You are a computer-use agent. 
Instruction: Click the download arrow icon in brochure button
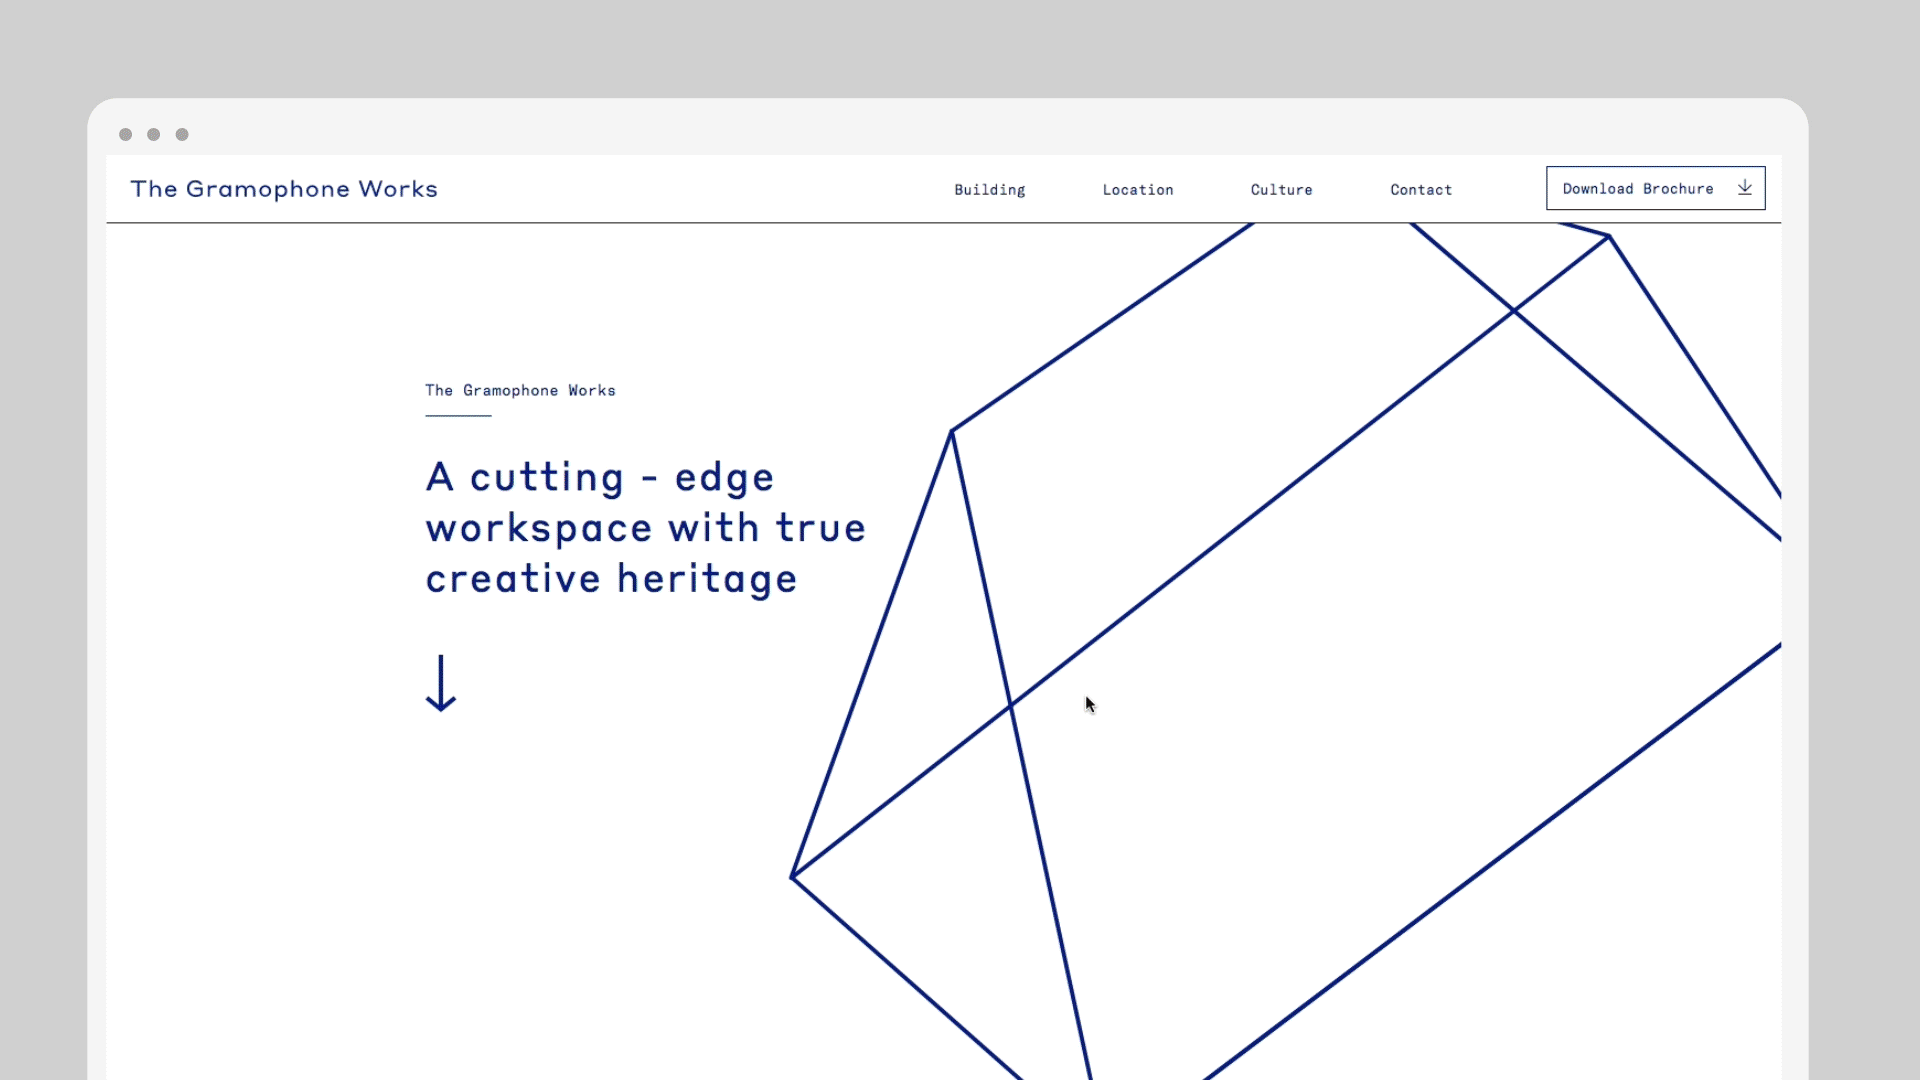[x=1745, y=188]
